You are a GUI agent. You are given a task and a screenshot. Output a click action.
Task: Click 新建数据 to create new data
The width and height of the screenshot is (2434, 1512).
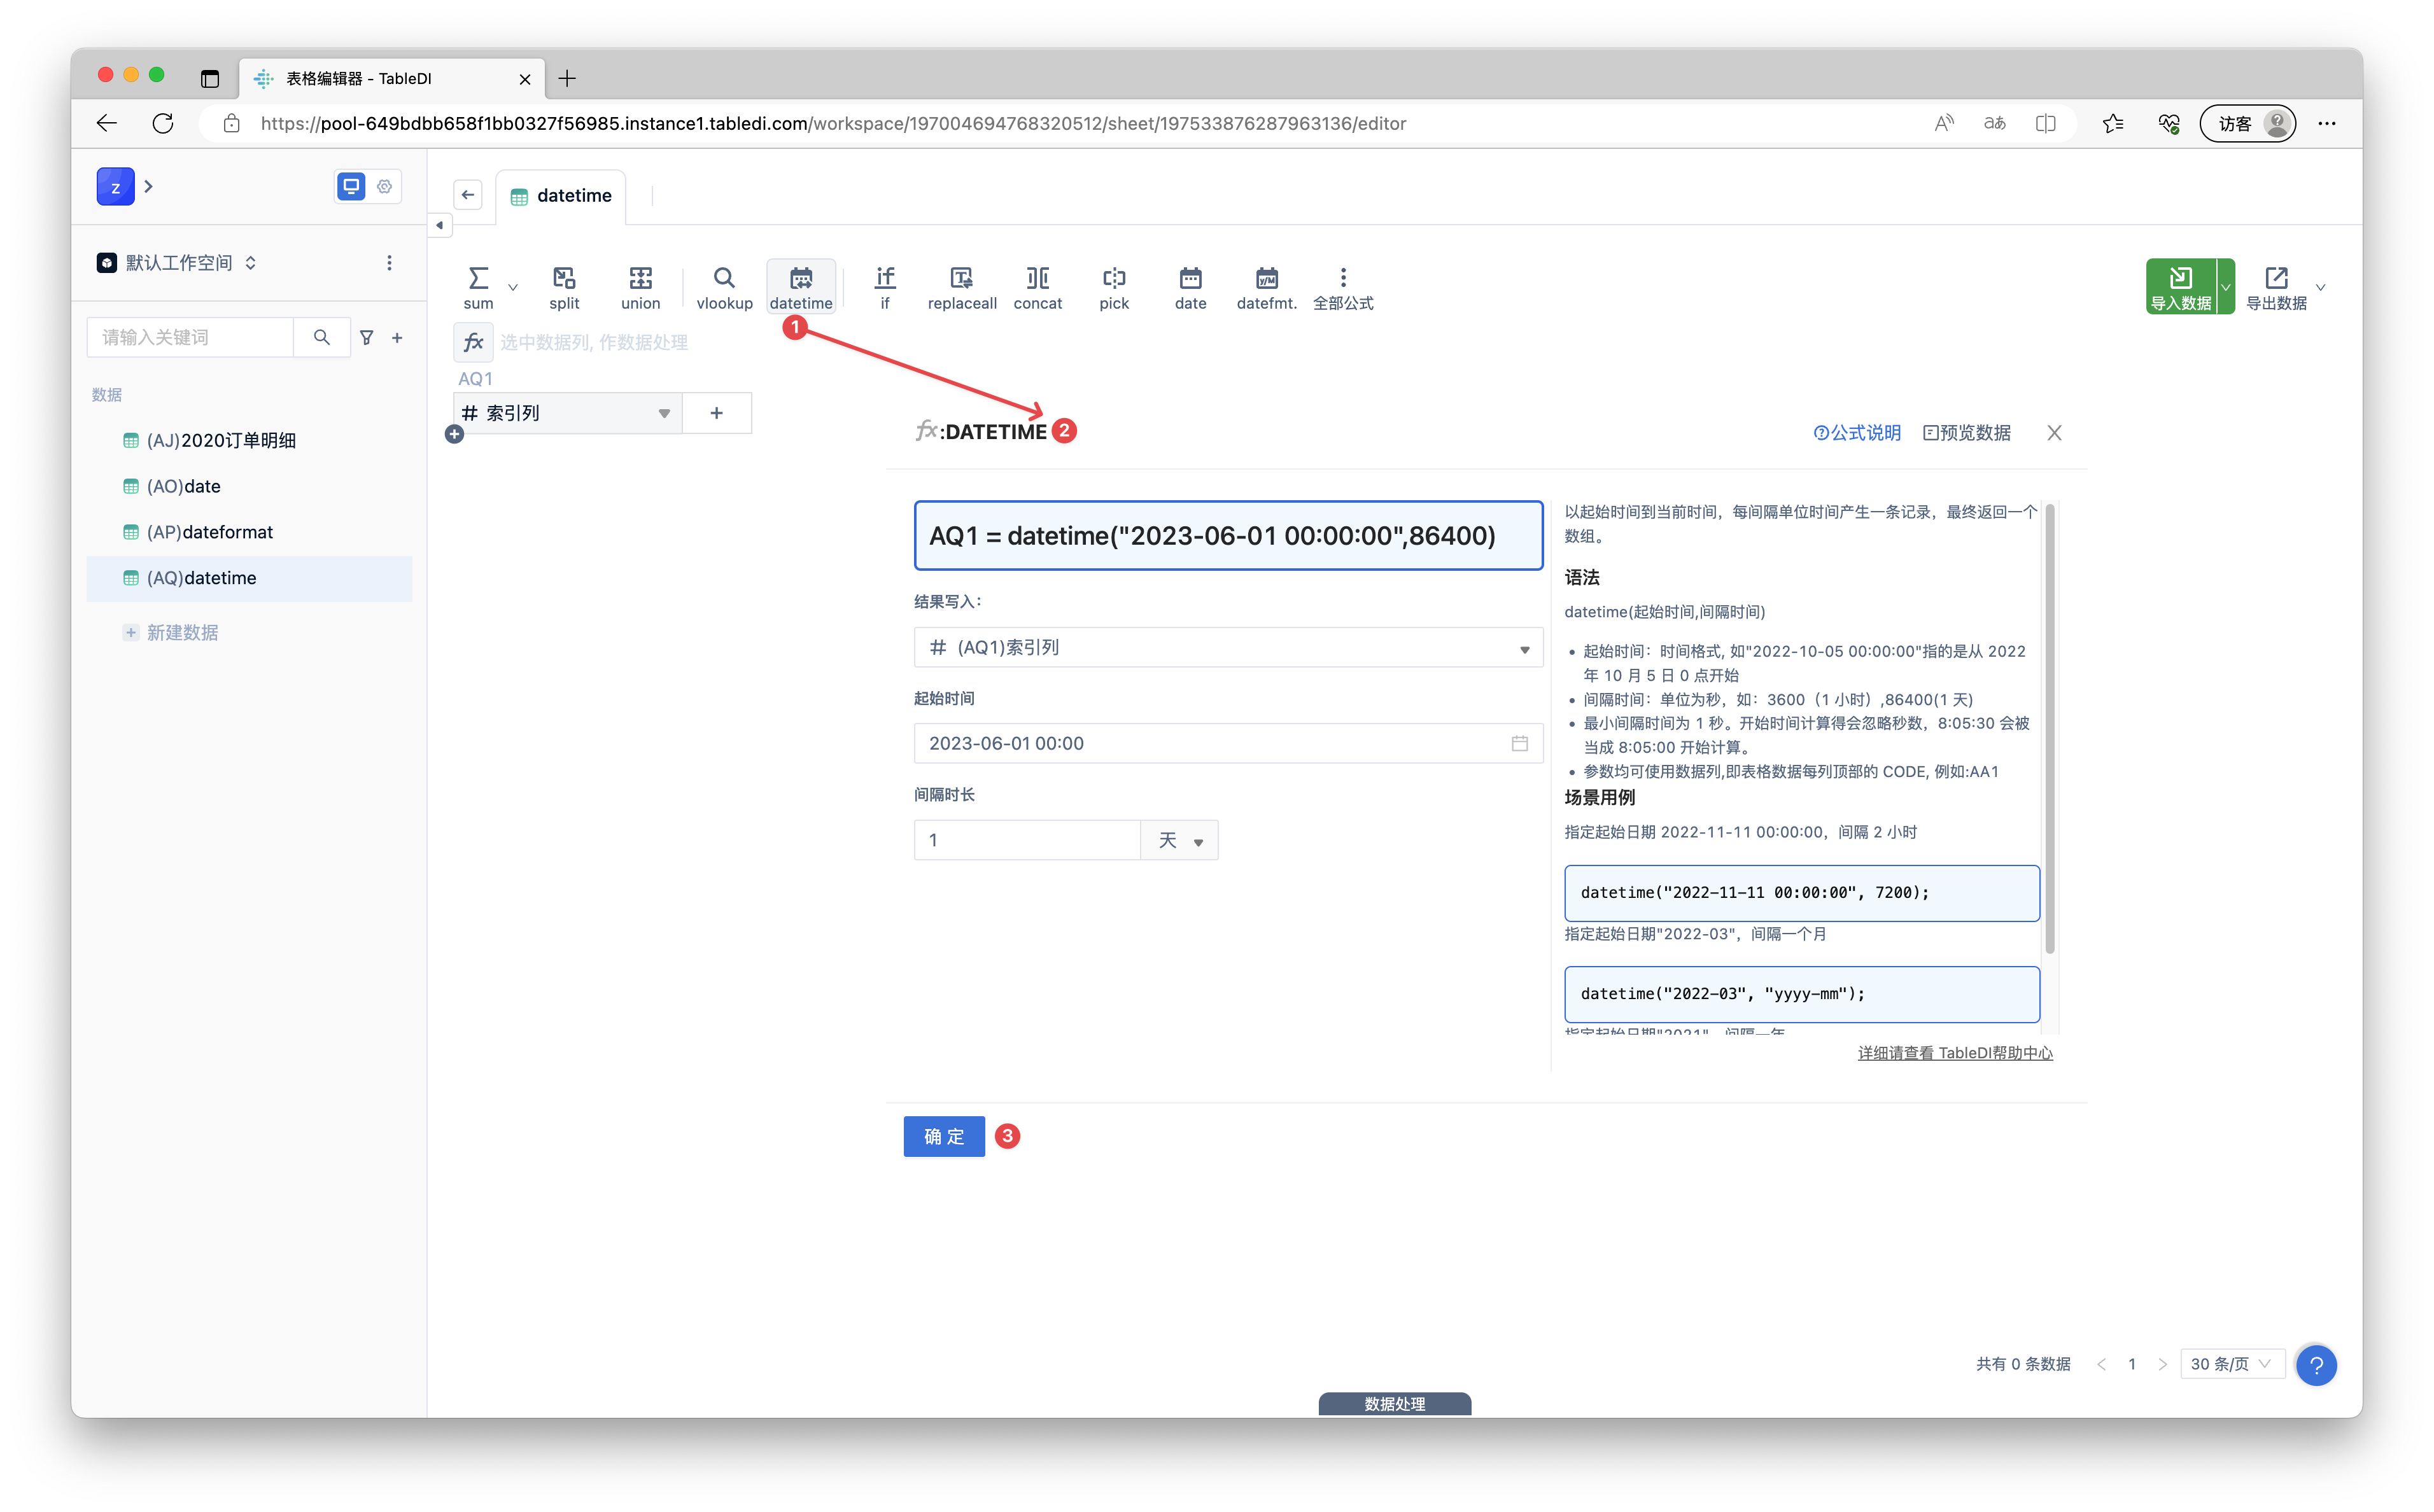click(x=171, y=632)
